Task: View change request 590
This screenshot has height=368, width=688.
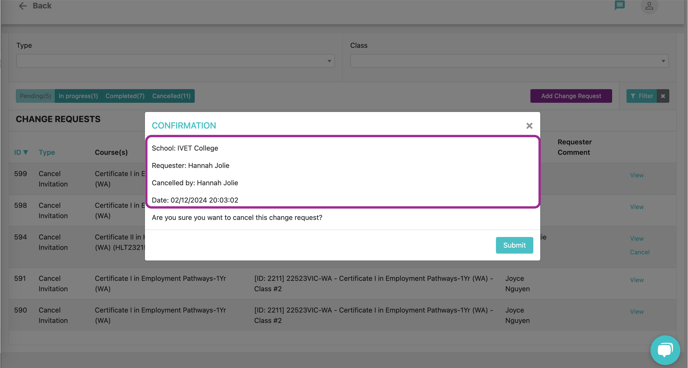Action: coord(637,311)
